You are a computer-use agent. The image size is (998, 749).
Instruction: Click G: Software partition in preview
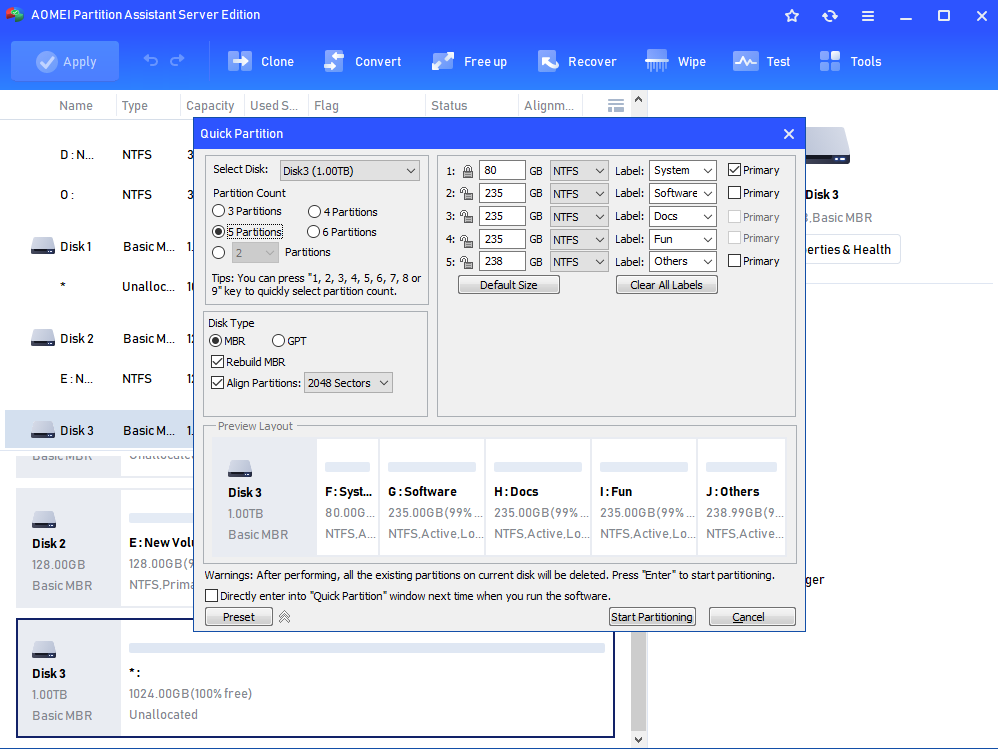tap(432, 497)
